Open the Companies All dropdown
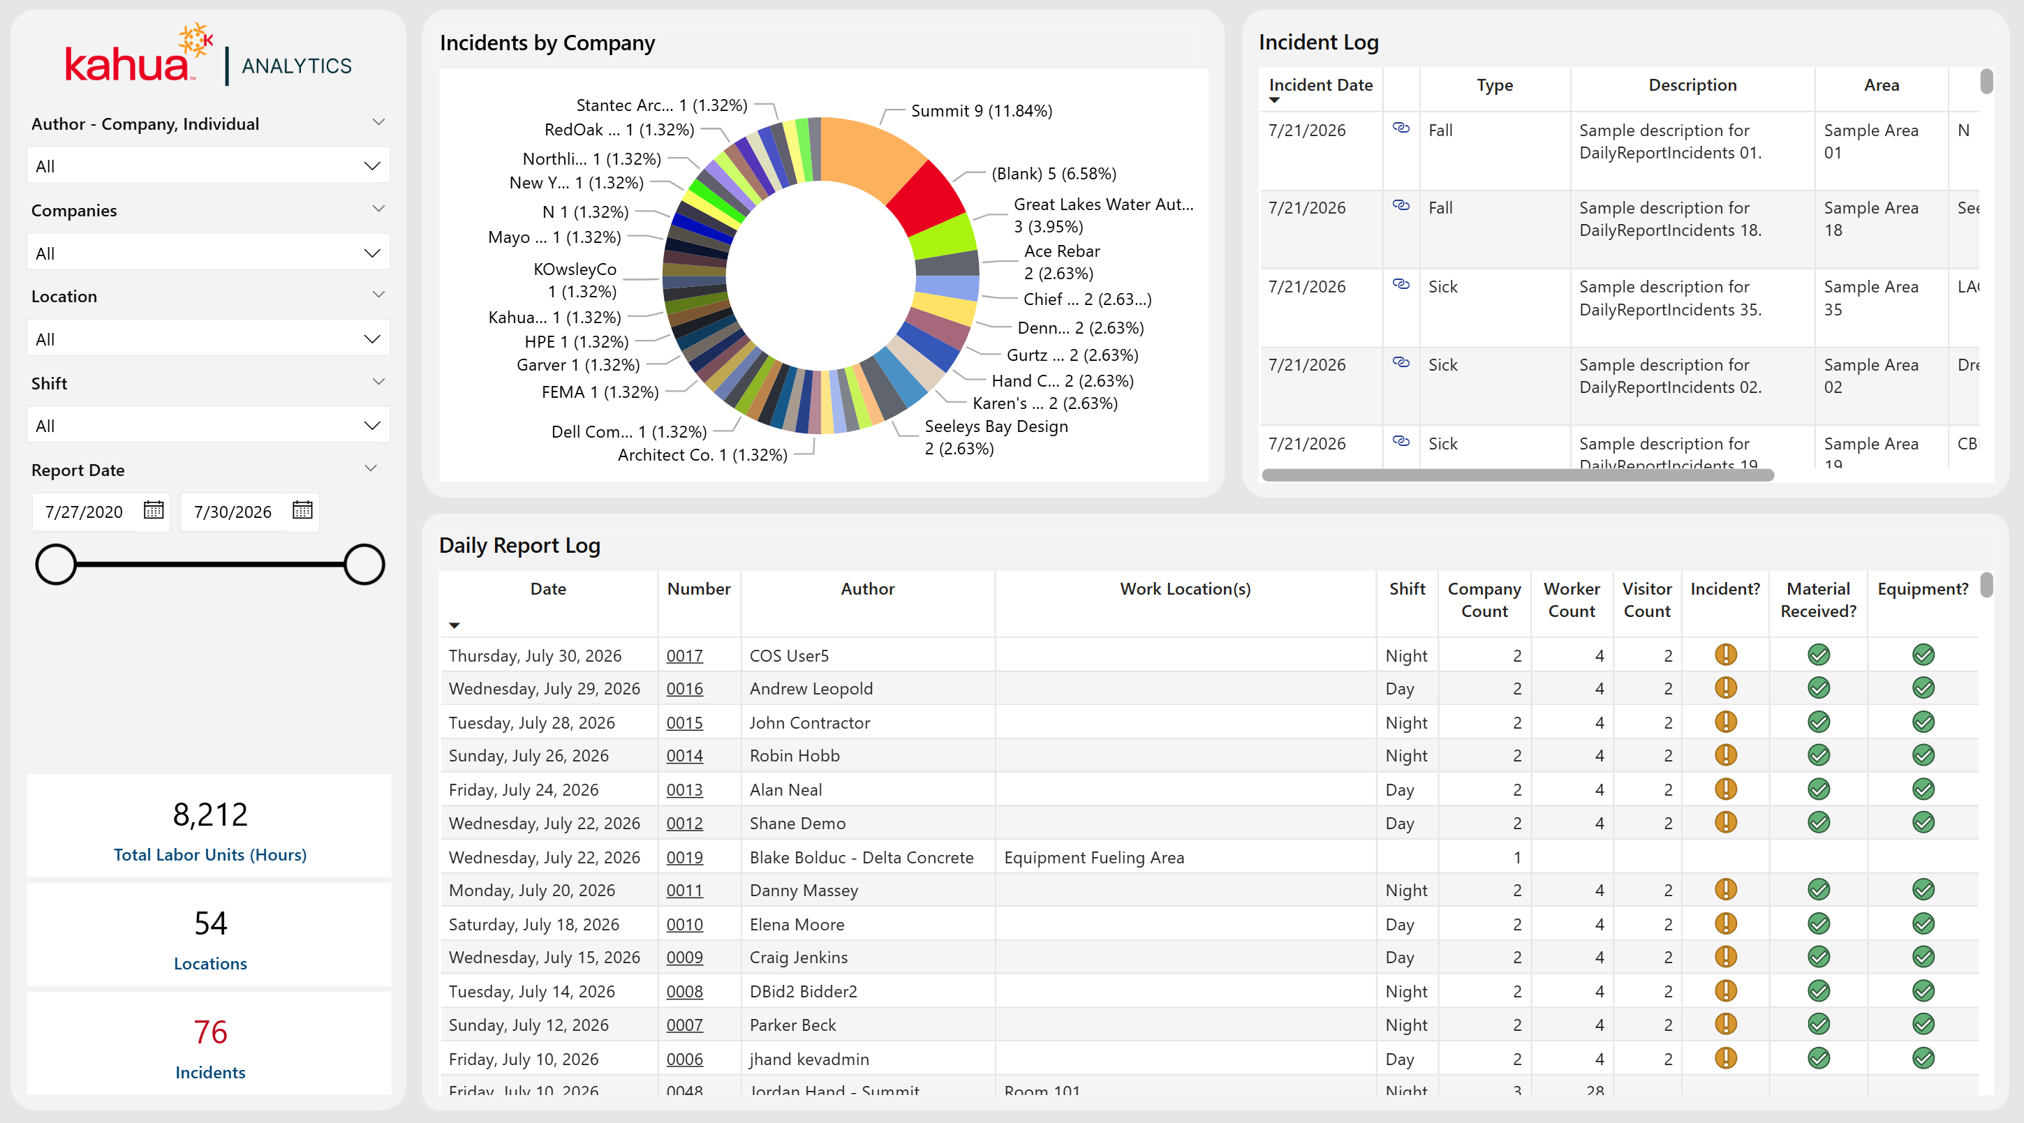The image size is (2024, 1123). [208, 253]
